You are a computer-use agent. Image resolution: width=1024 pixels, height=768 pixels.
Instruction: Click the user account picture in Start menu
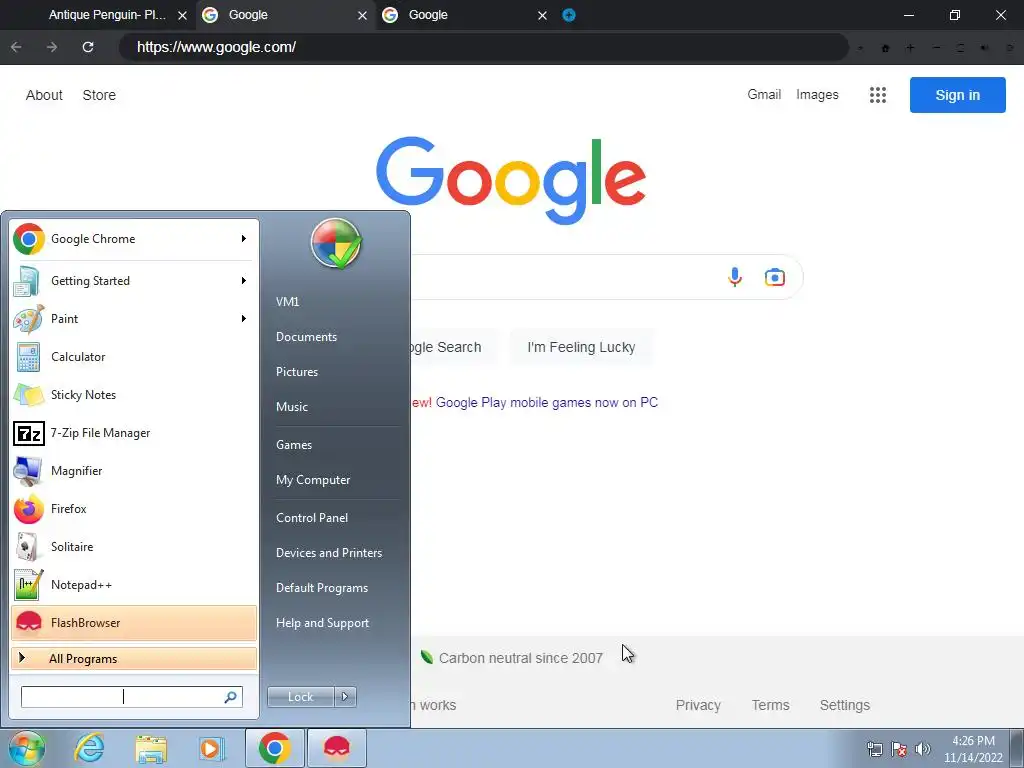[336, 244]
